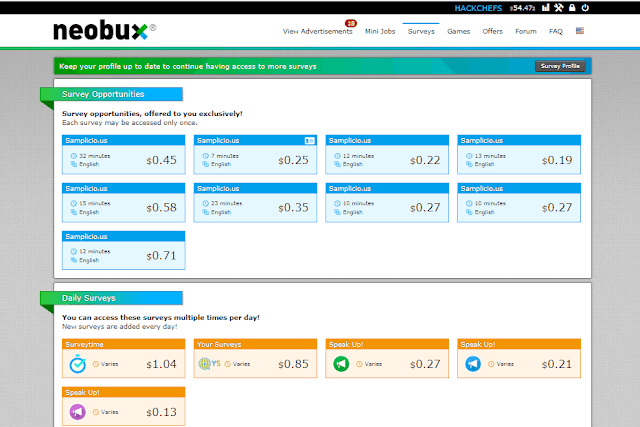This screenshot has width=640, height=427.
Task: Open the Offers page
Action: (x=492, y=31)
